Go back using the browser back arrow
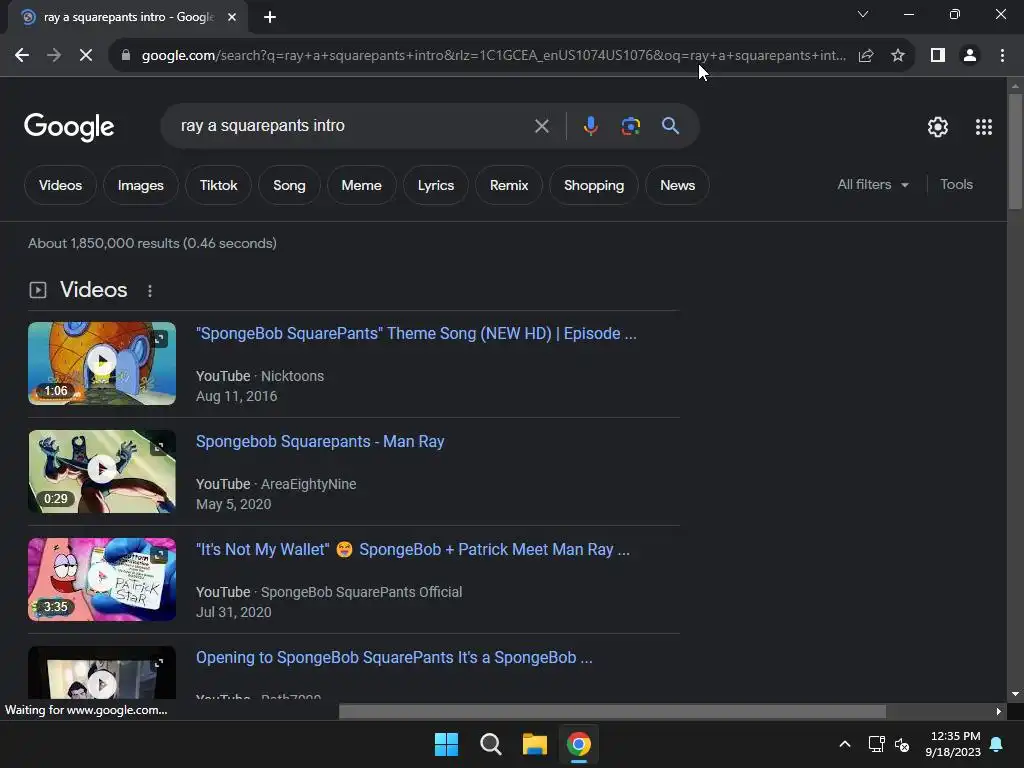 22,56
